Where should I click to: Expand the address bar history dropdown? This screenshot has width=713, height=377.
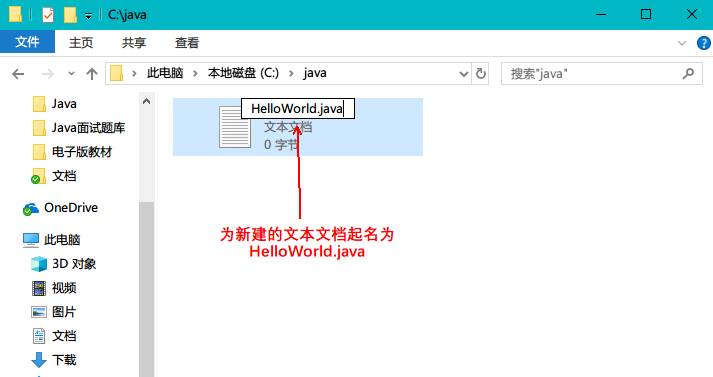(463, 74)
